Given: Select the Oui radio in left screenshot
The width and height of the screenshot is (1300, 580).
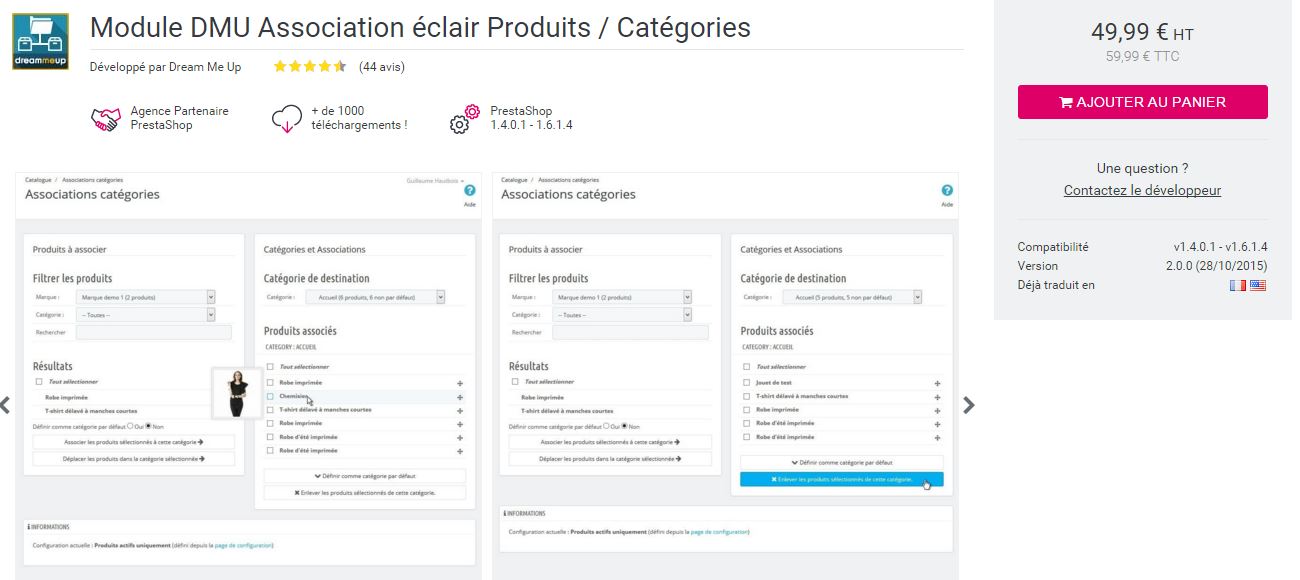Looking at the screenshot, I should [130, 426].
